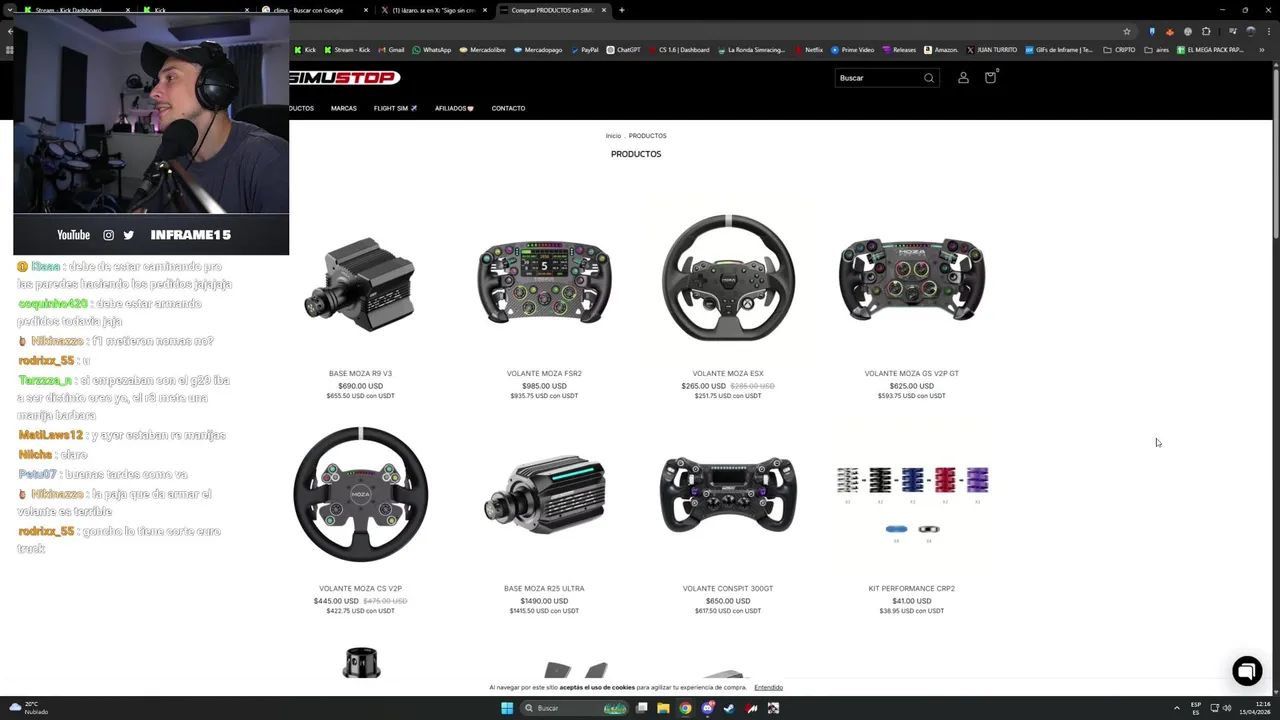Close the Comprar PRODUCTOS browser tab
This screenshot has height=720, width=1280.
pos(603,10)
